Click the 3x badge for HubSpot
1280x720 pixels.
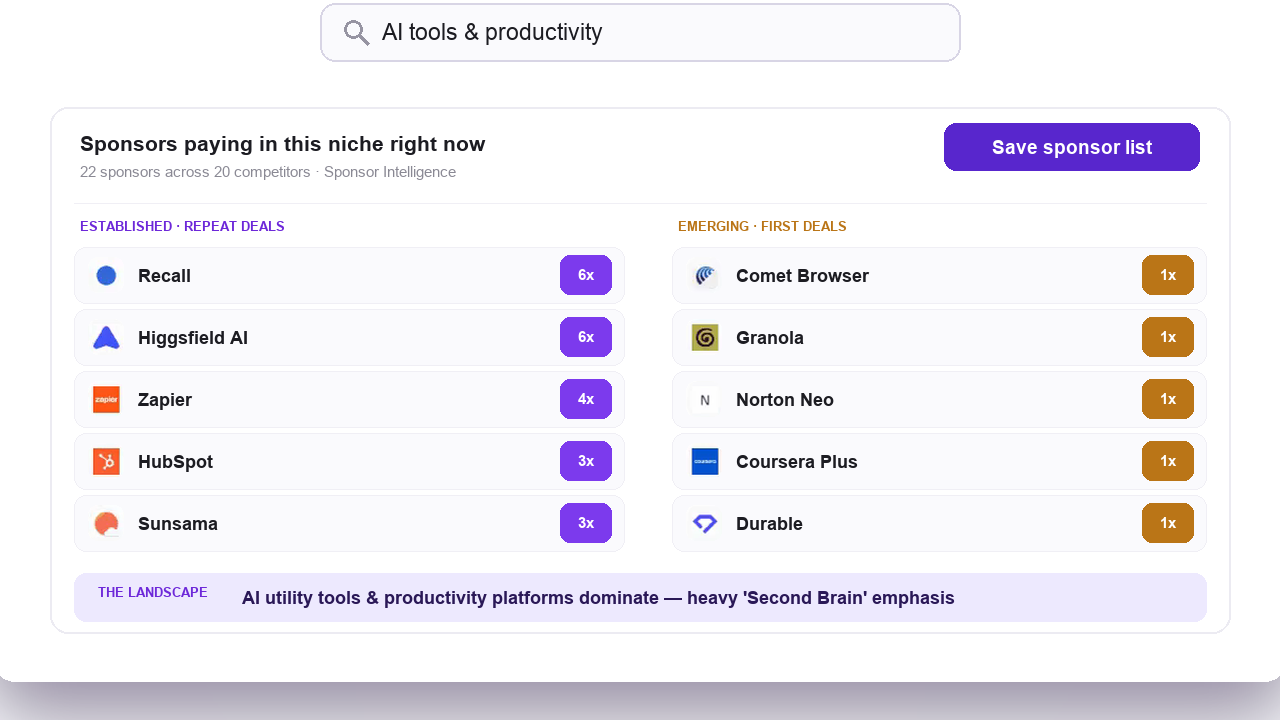point(586,461)
